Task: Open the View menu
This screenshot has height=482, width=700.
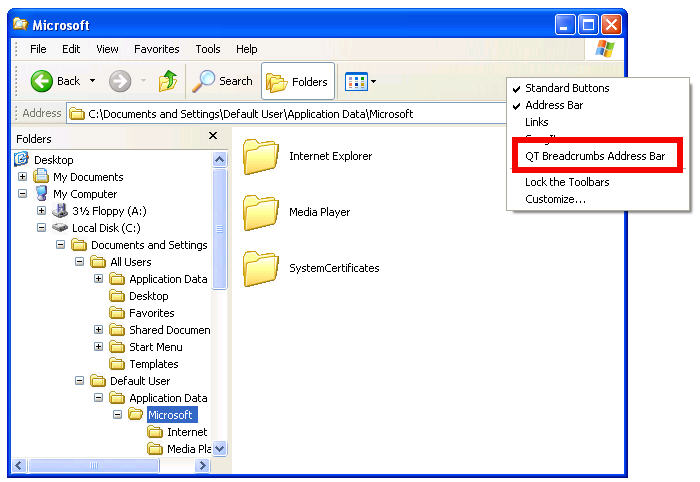Action: 107,49
